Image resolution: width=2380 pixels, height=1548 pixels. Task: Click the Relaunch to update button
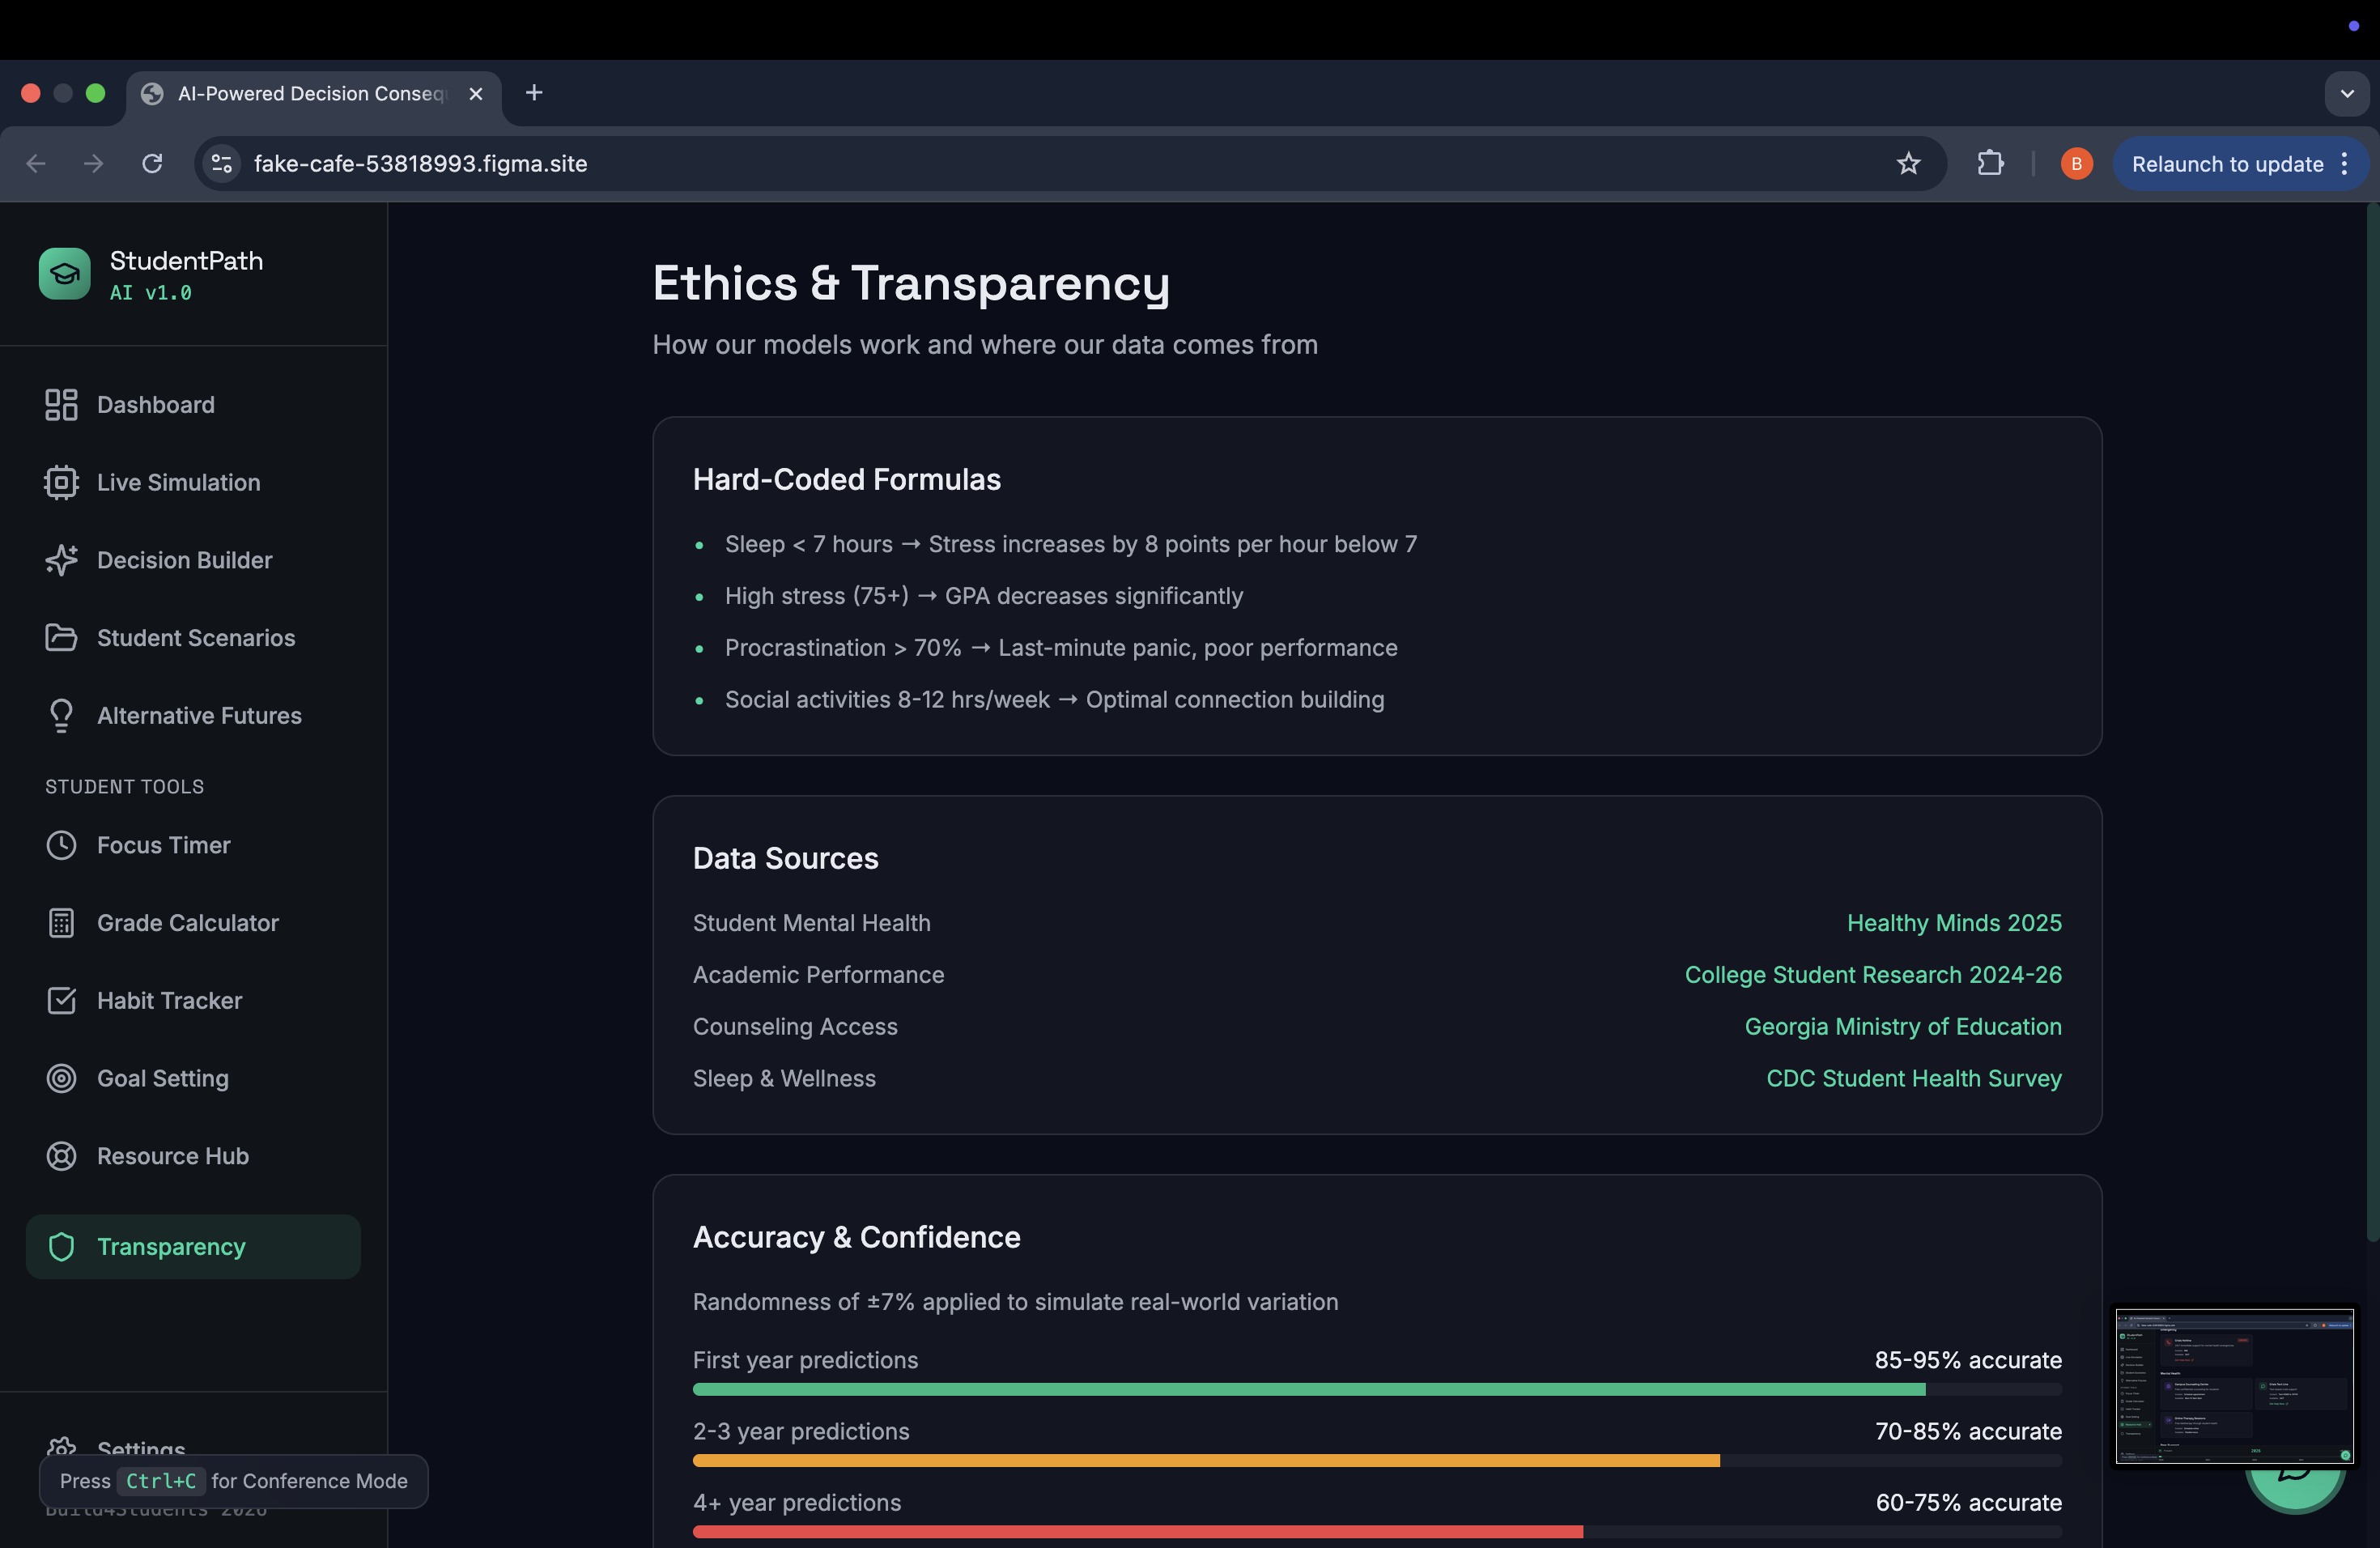[2226, 164]
